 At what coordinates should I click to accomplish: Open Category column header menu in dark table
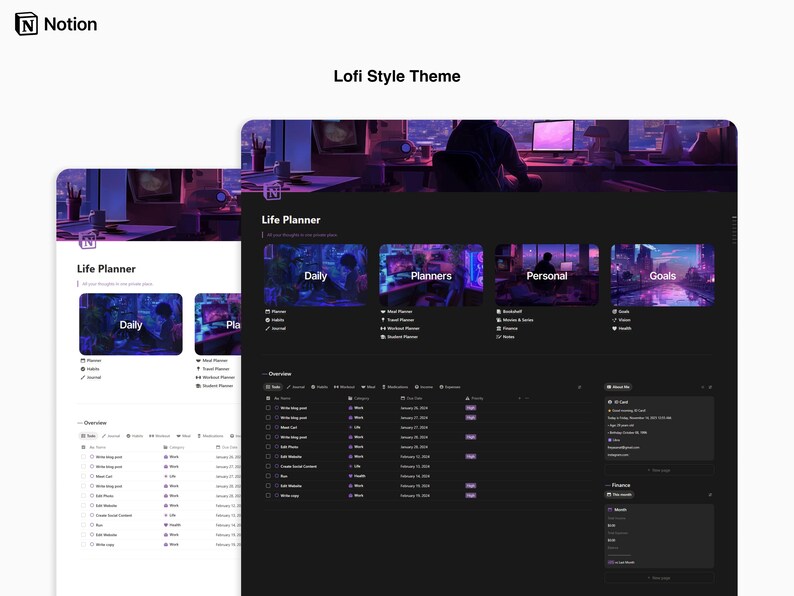tap(359, 399)
